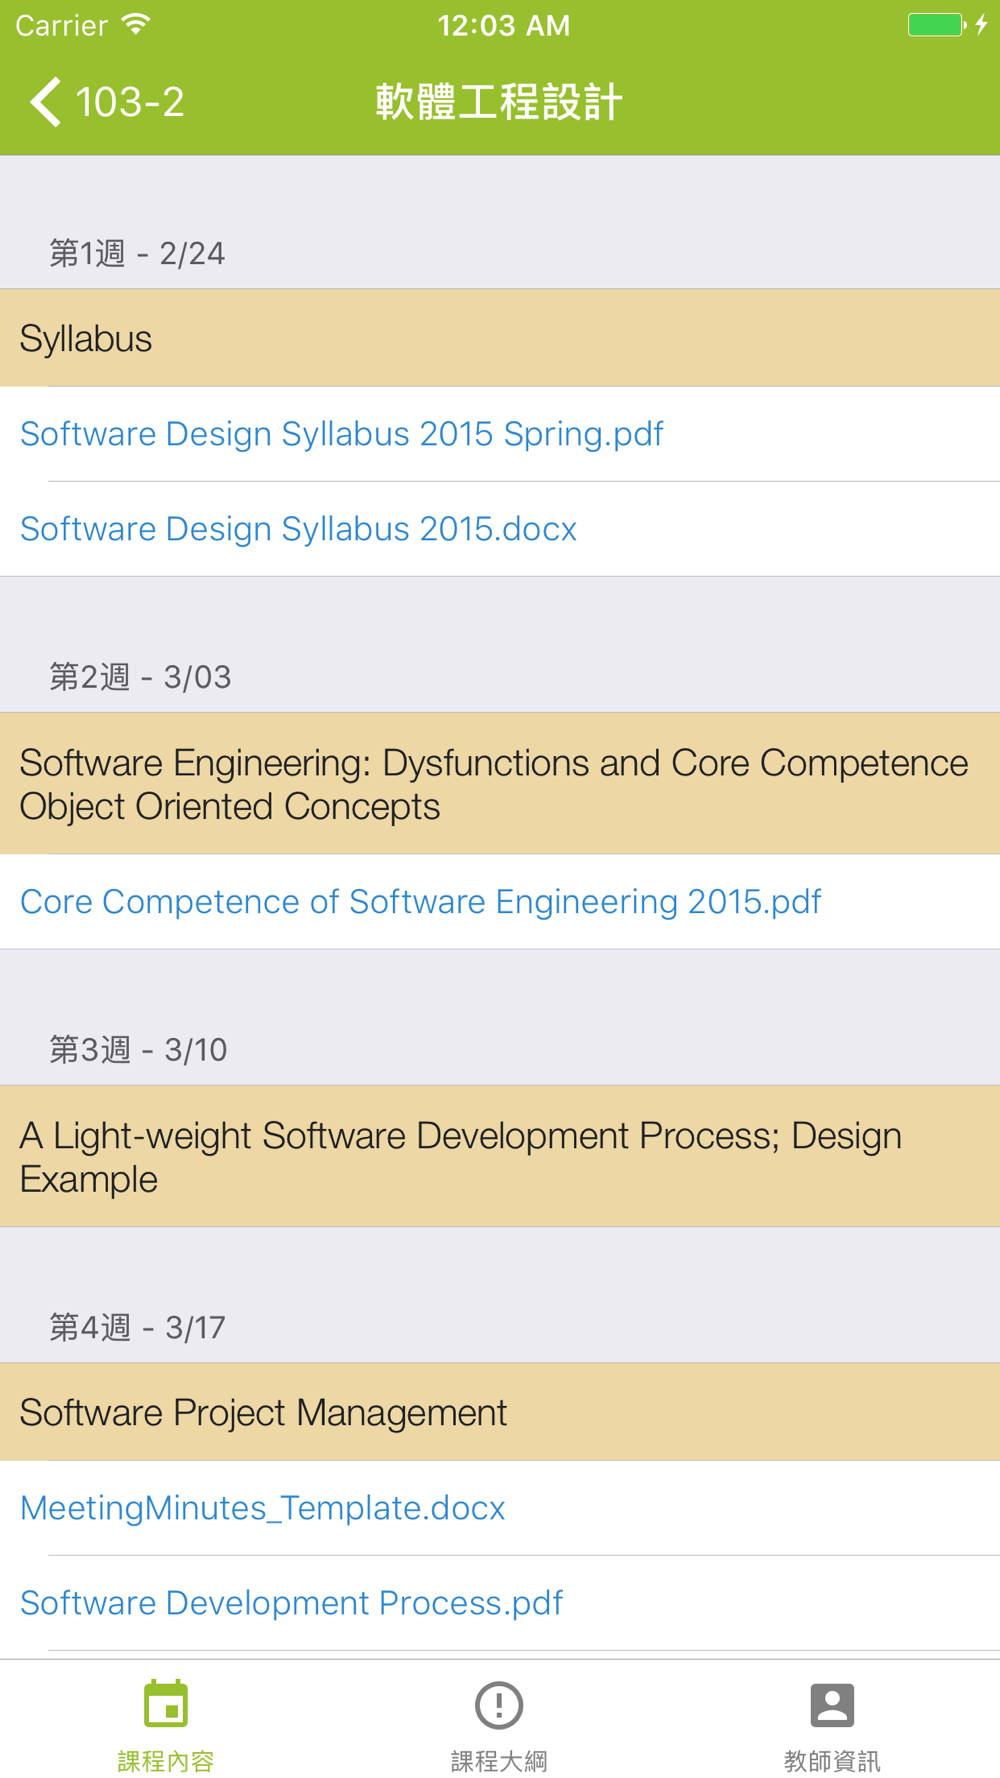The width and height of the screenshot is (1000, 1778).
Task: Tap the 軟體工程設計 title
Action: coord(499,102)
